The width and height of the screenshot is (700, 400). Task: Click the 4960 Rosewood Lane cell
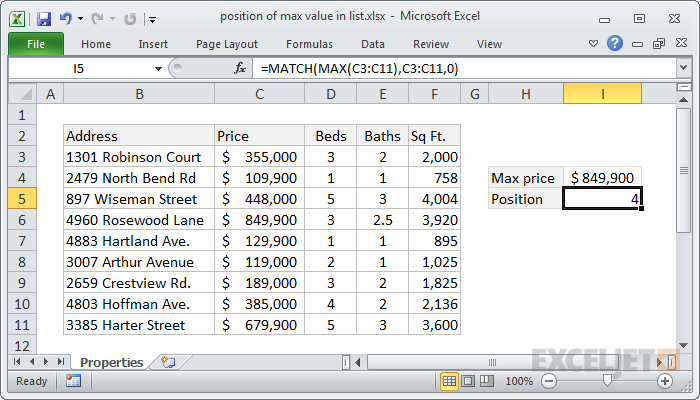[x=139, y=220]
